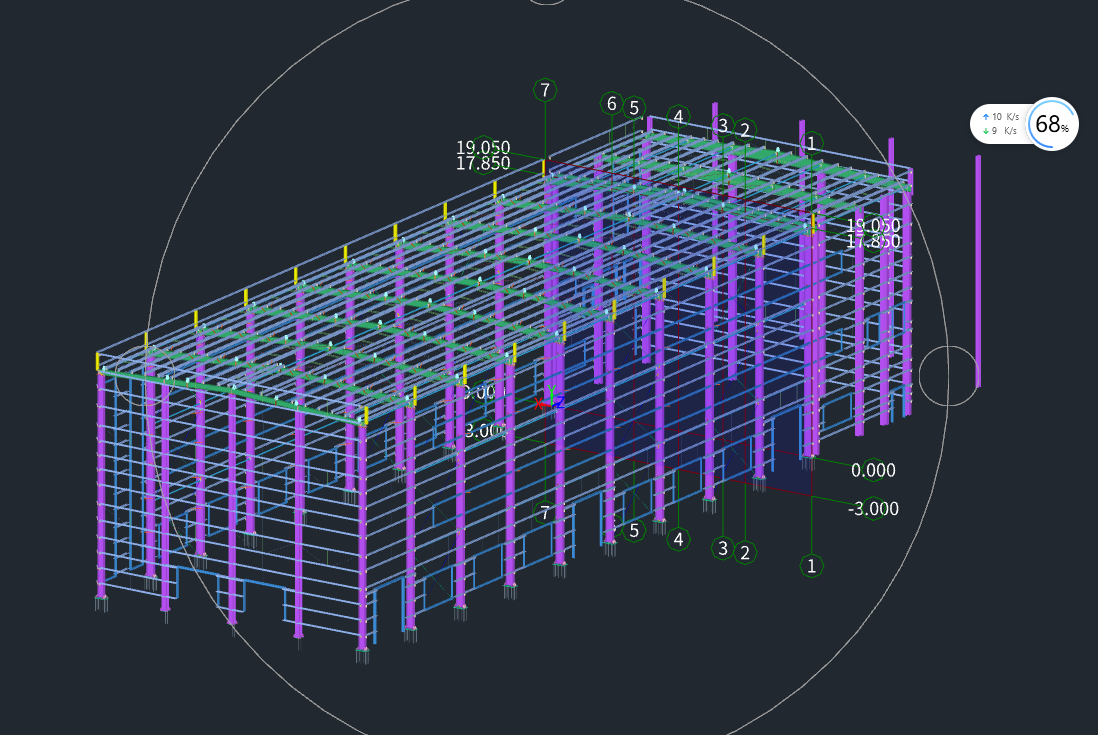This screenshot has height=735, width=1098.
Task: Select top grid bubble number 1
Action: point(811,143)
